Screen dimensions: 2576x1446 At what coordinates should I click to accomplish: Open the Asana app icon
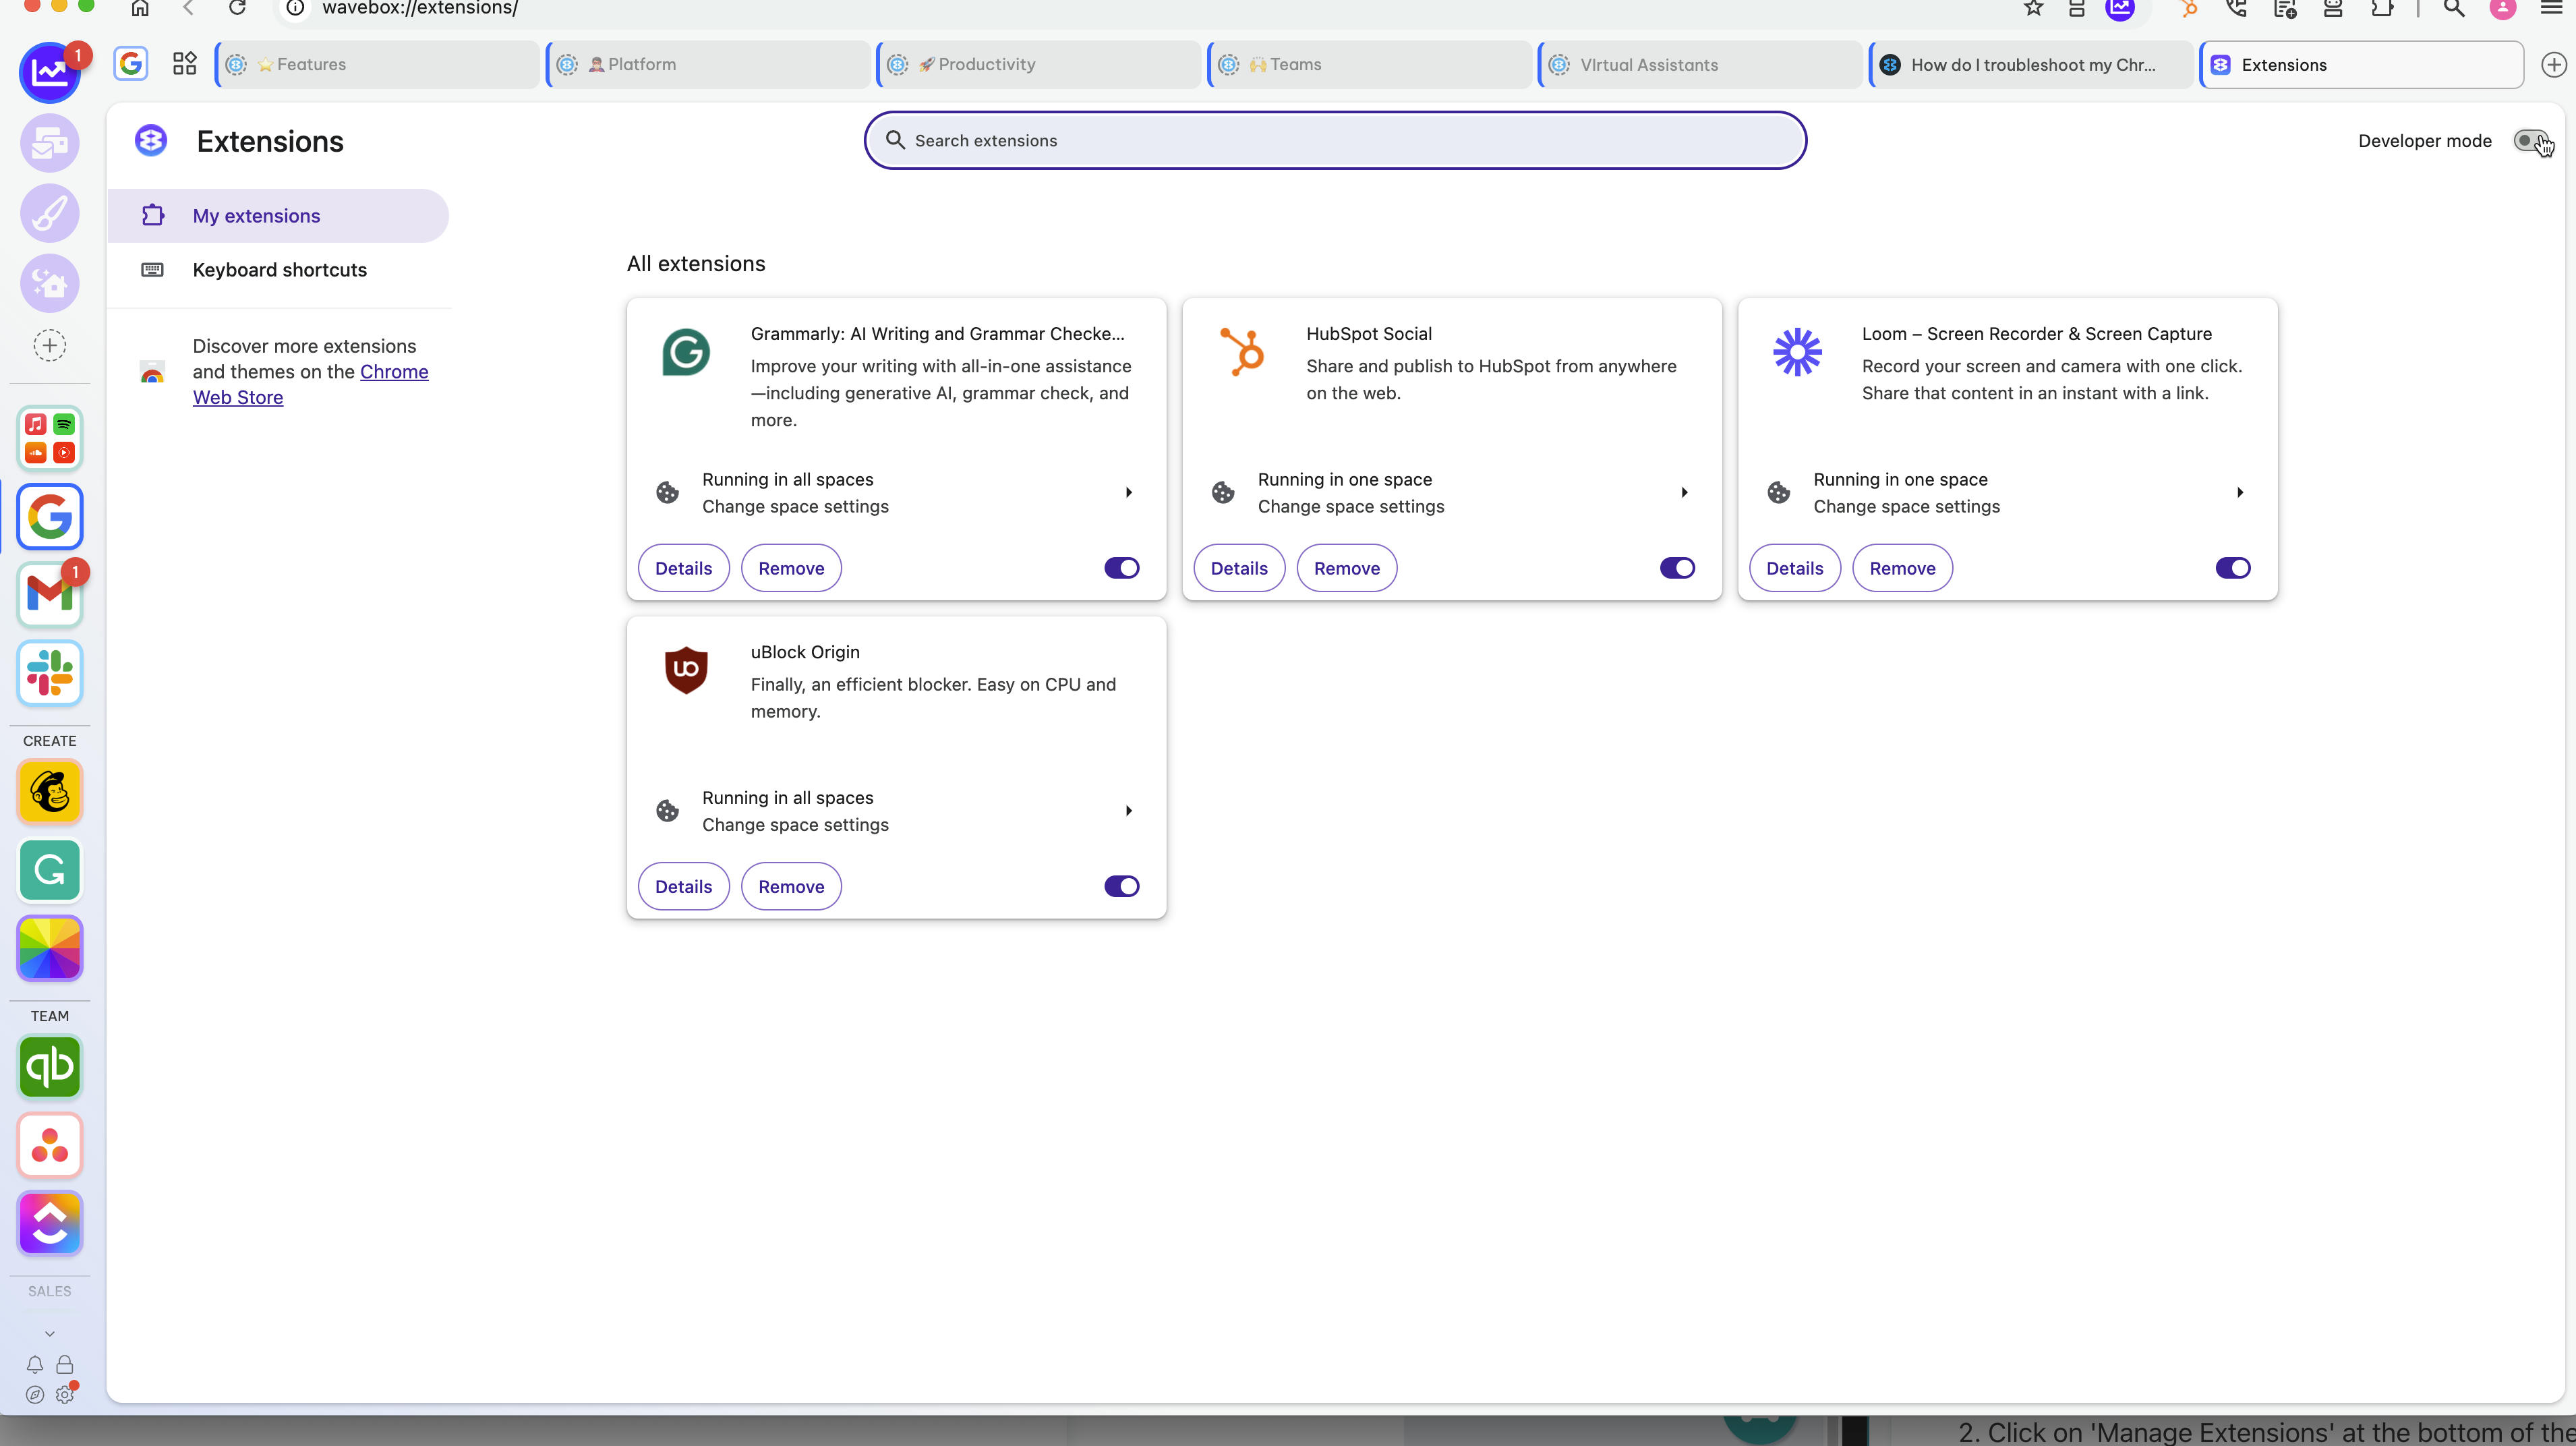[49, 1145]
